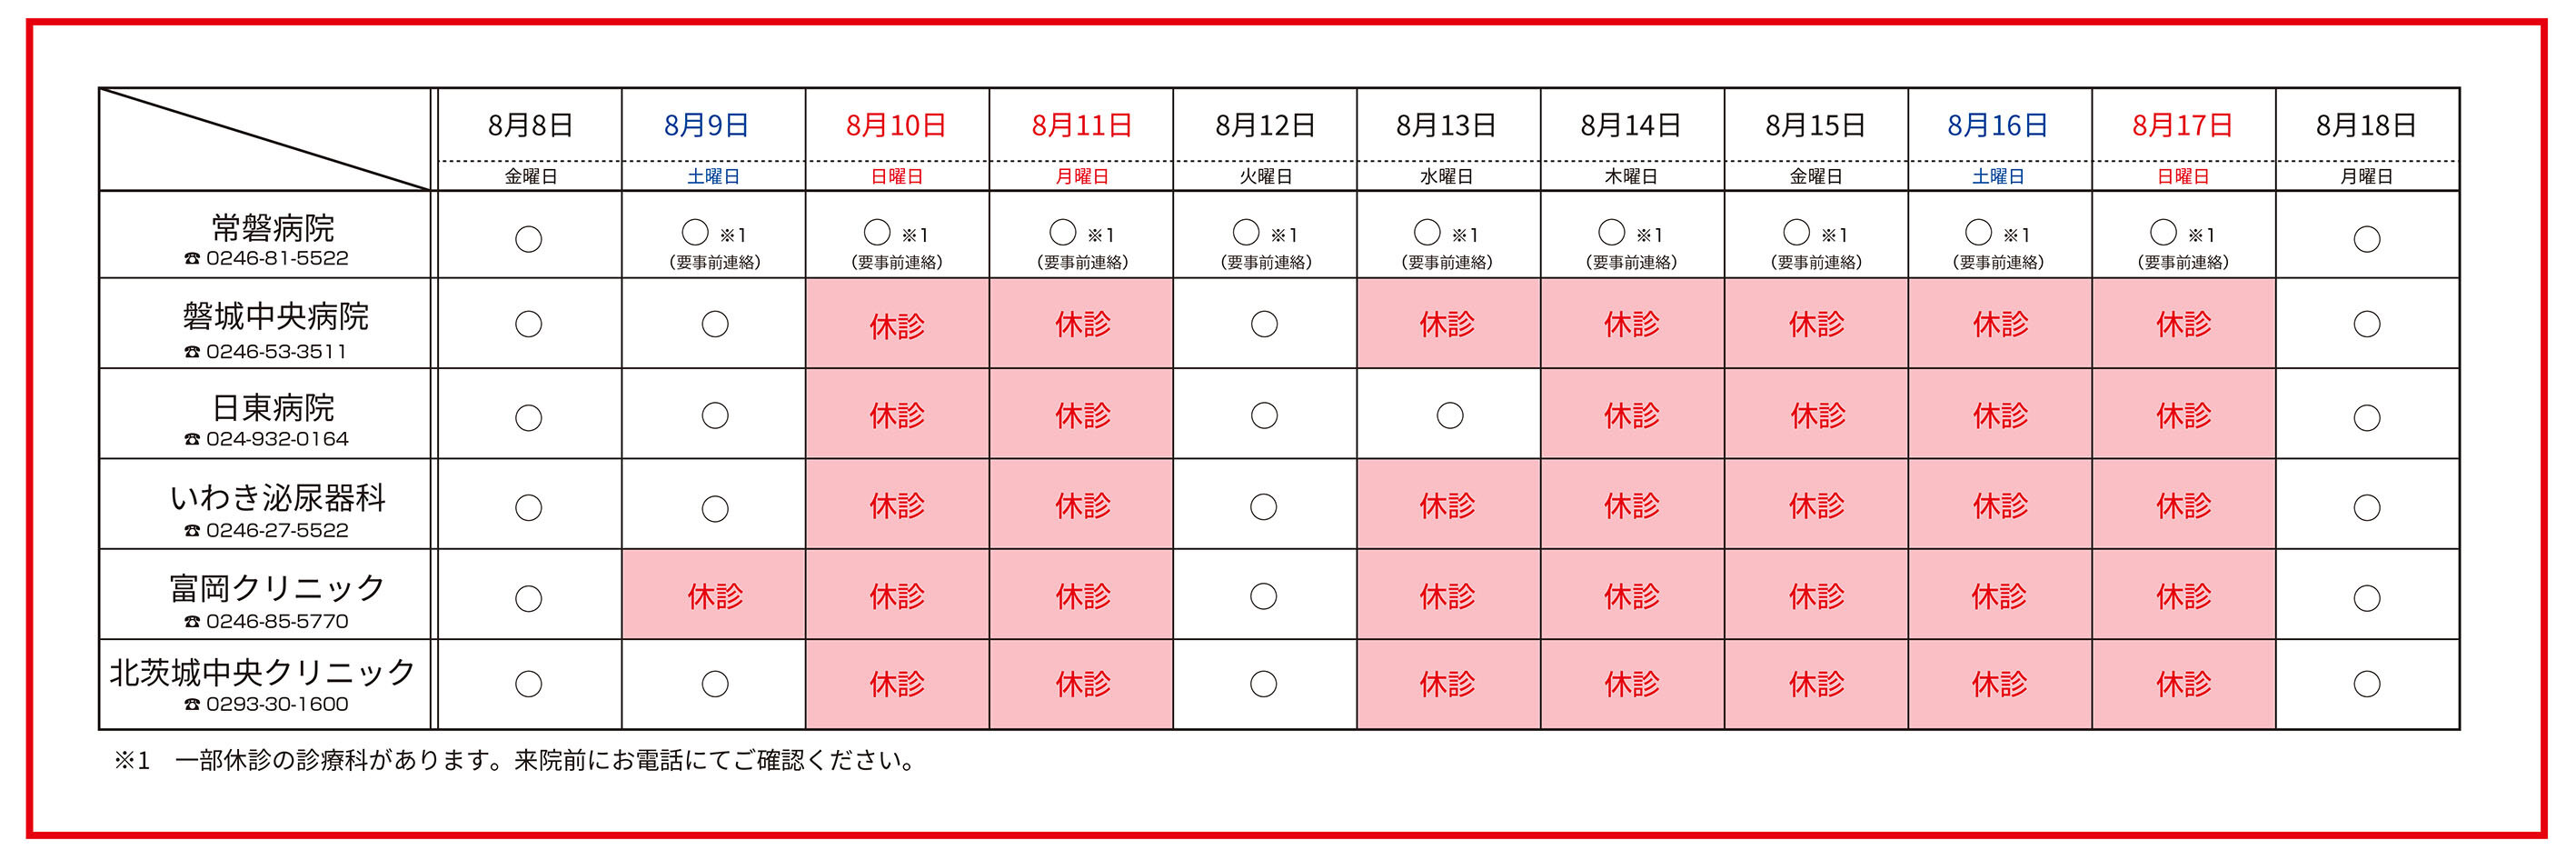Click the 8月18日 Monday column header

point(2367,139)
